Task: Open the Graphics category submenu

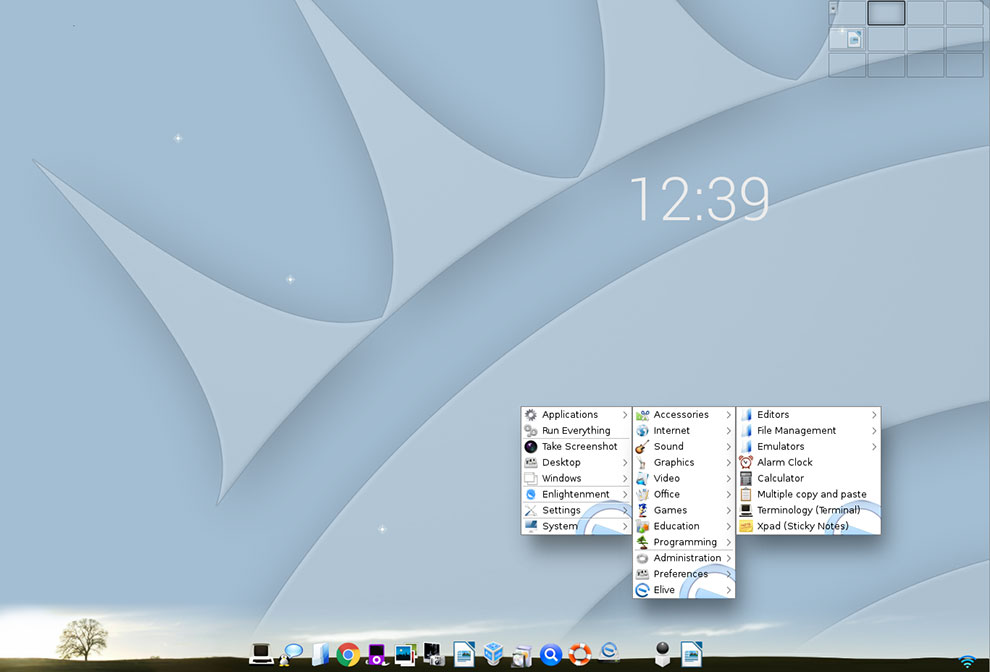Action: [684, 462]
